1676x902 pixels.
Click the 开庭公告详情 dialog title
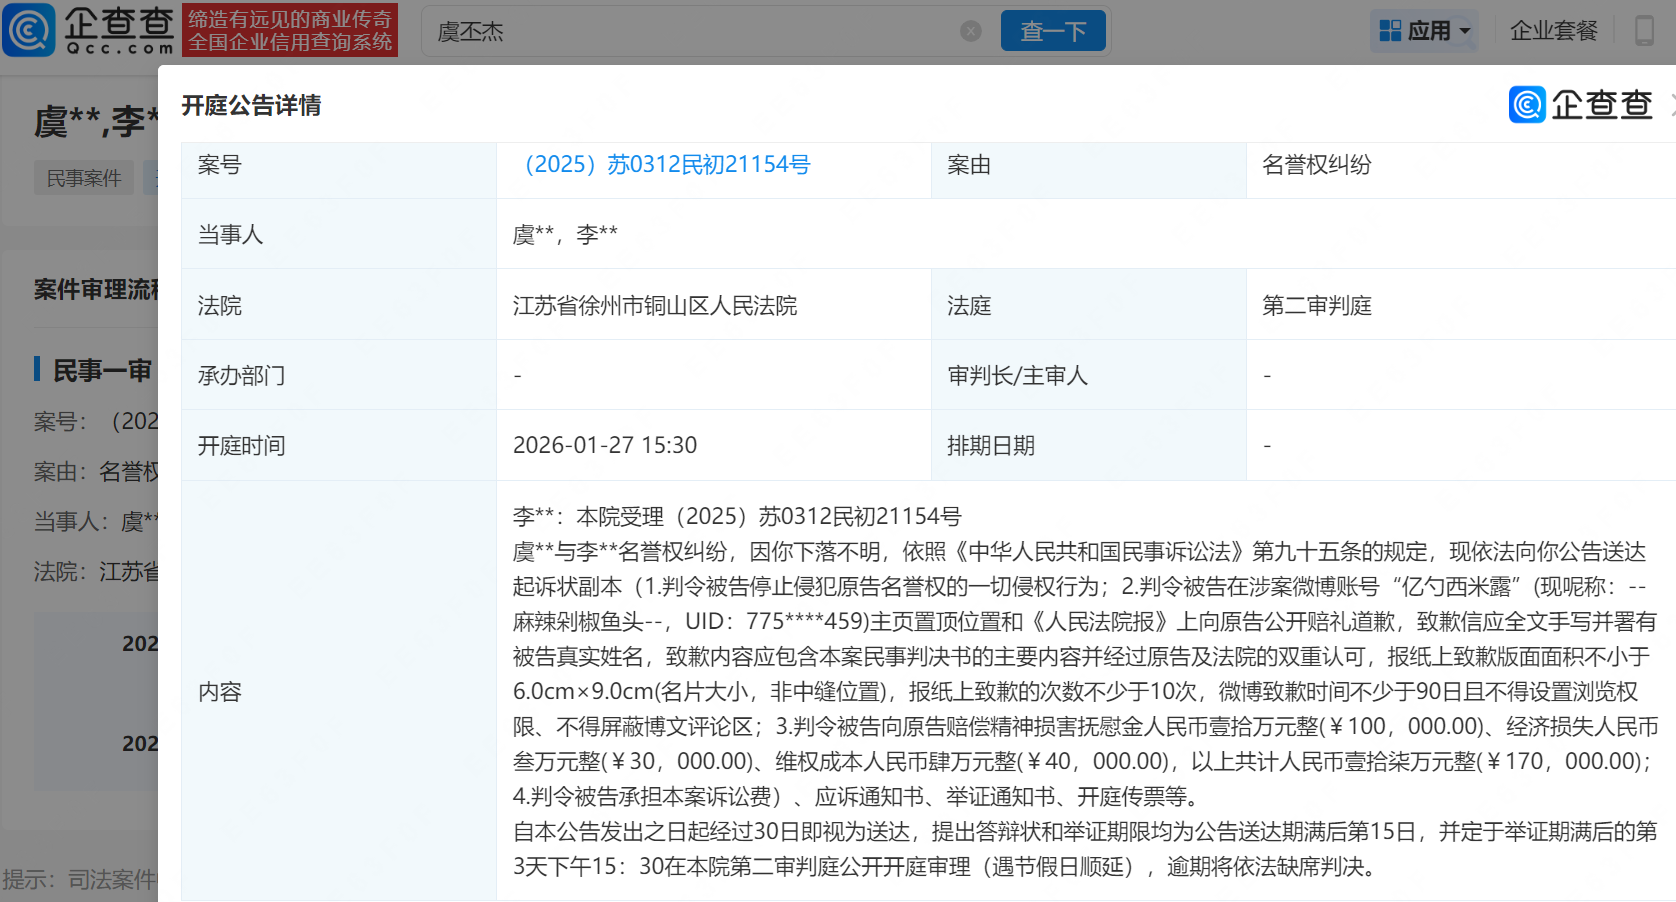point(251,106)
